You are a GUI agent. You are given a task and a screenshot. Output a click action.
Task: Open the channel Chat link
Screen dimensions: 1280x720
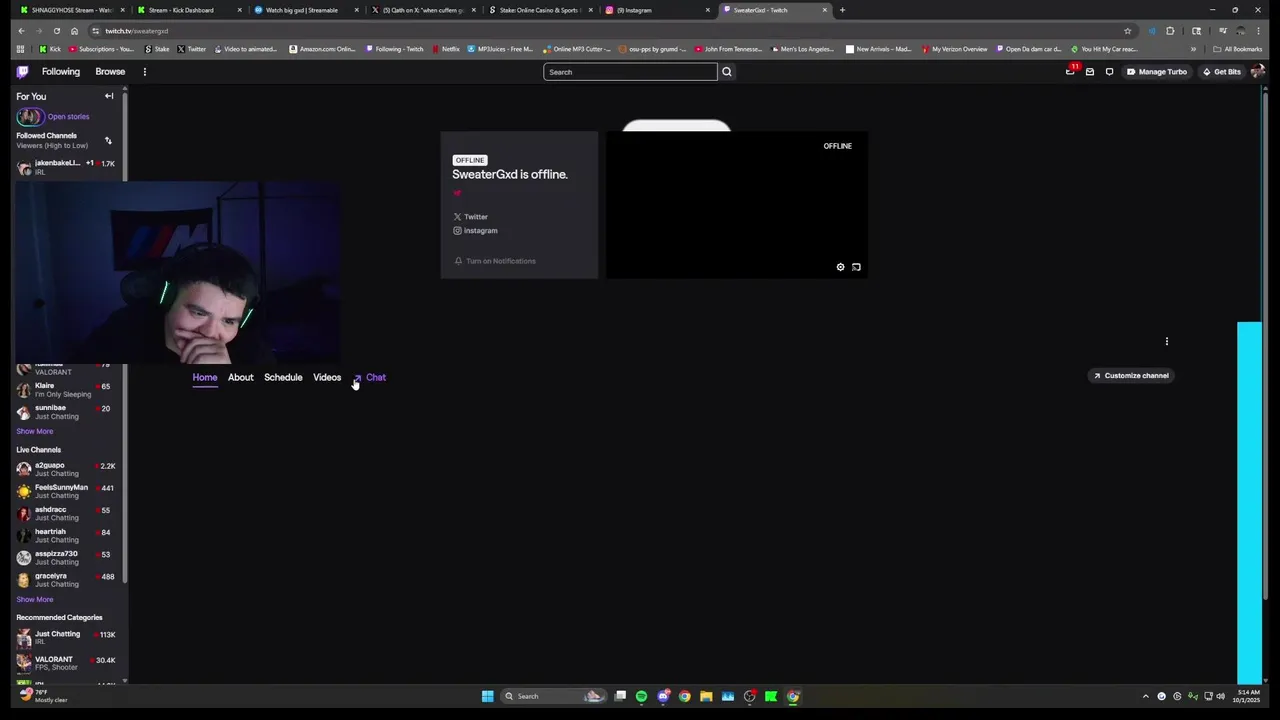coord(369,378)
